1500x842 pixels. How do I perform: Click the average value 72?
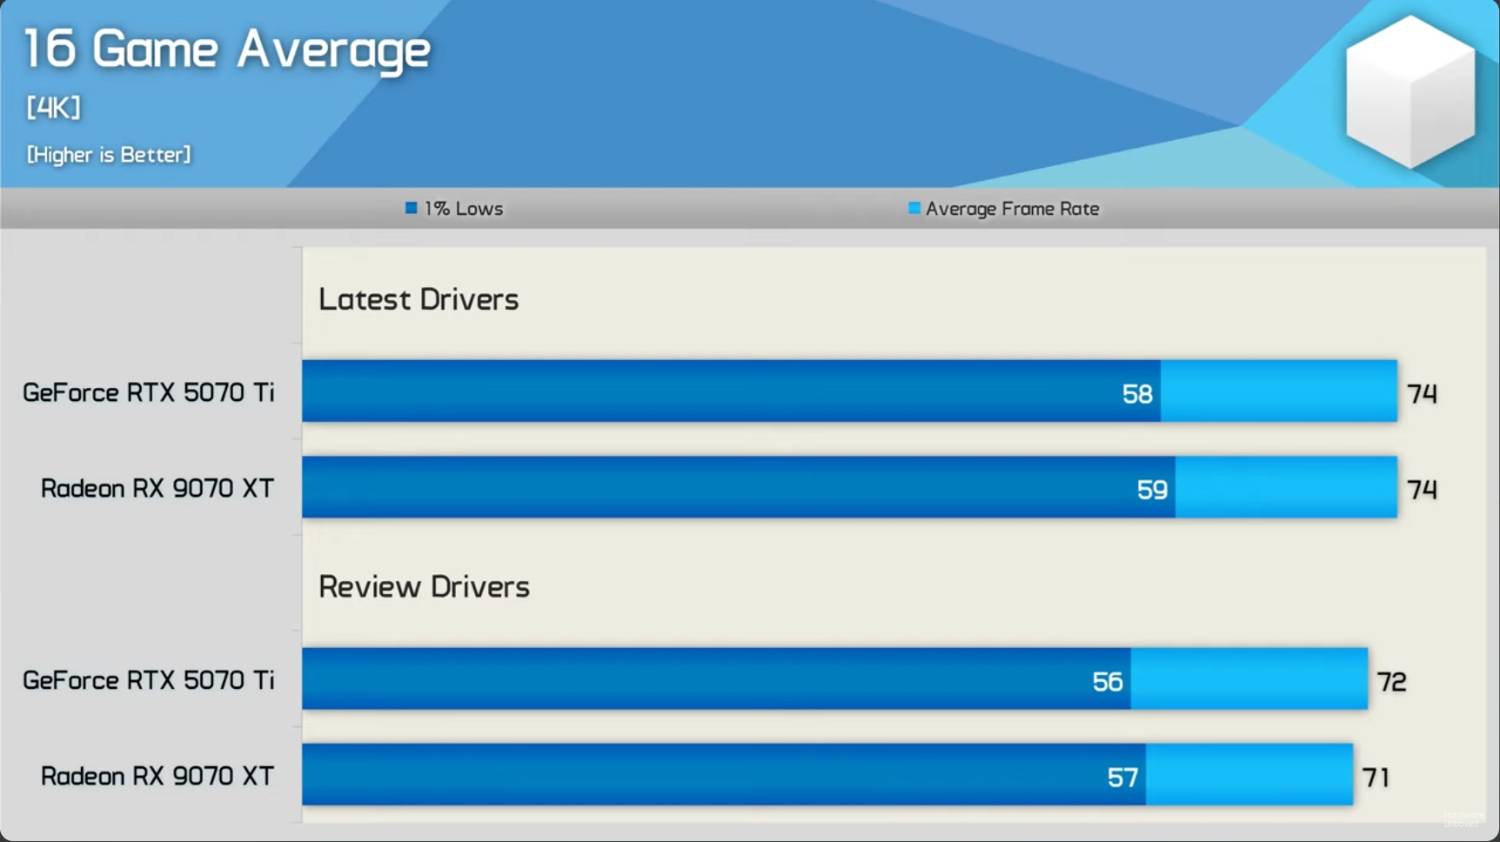tap(1391, 682)
